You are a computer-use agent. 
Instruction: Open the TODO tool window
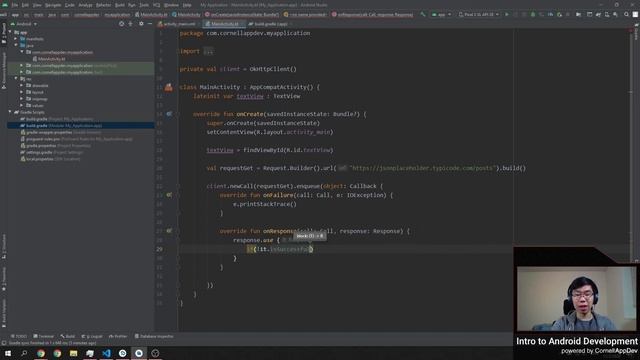tap(19, 336)
